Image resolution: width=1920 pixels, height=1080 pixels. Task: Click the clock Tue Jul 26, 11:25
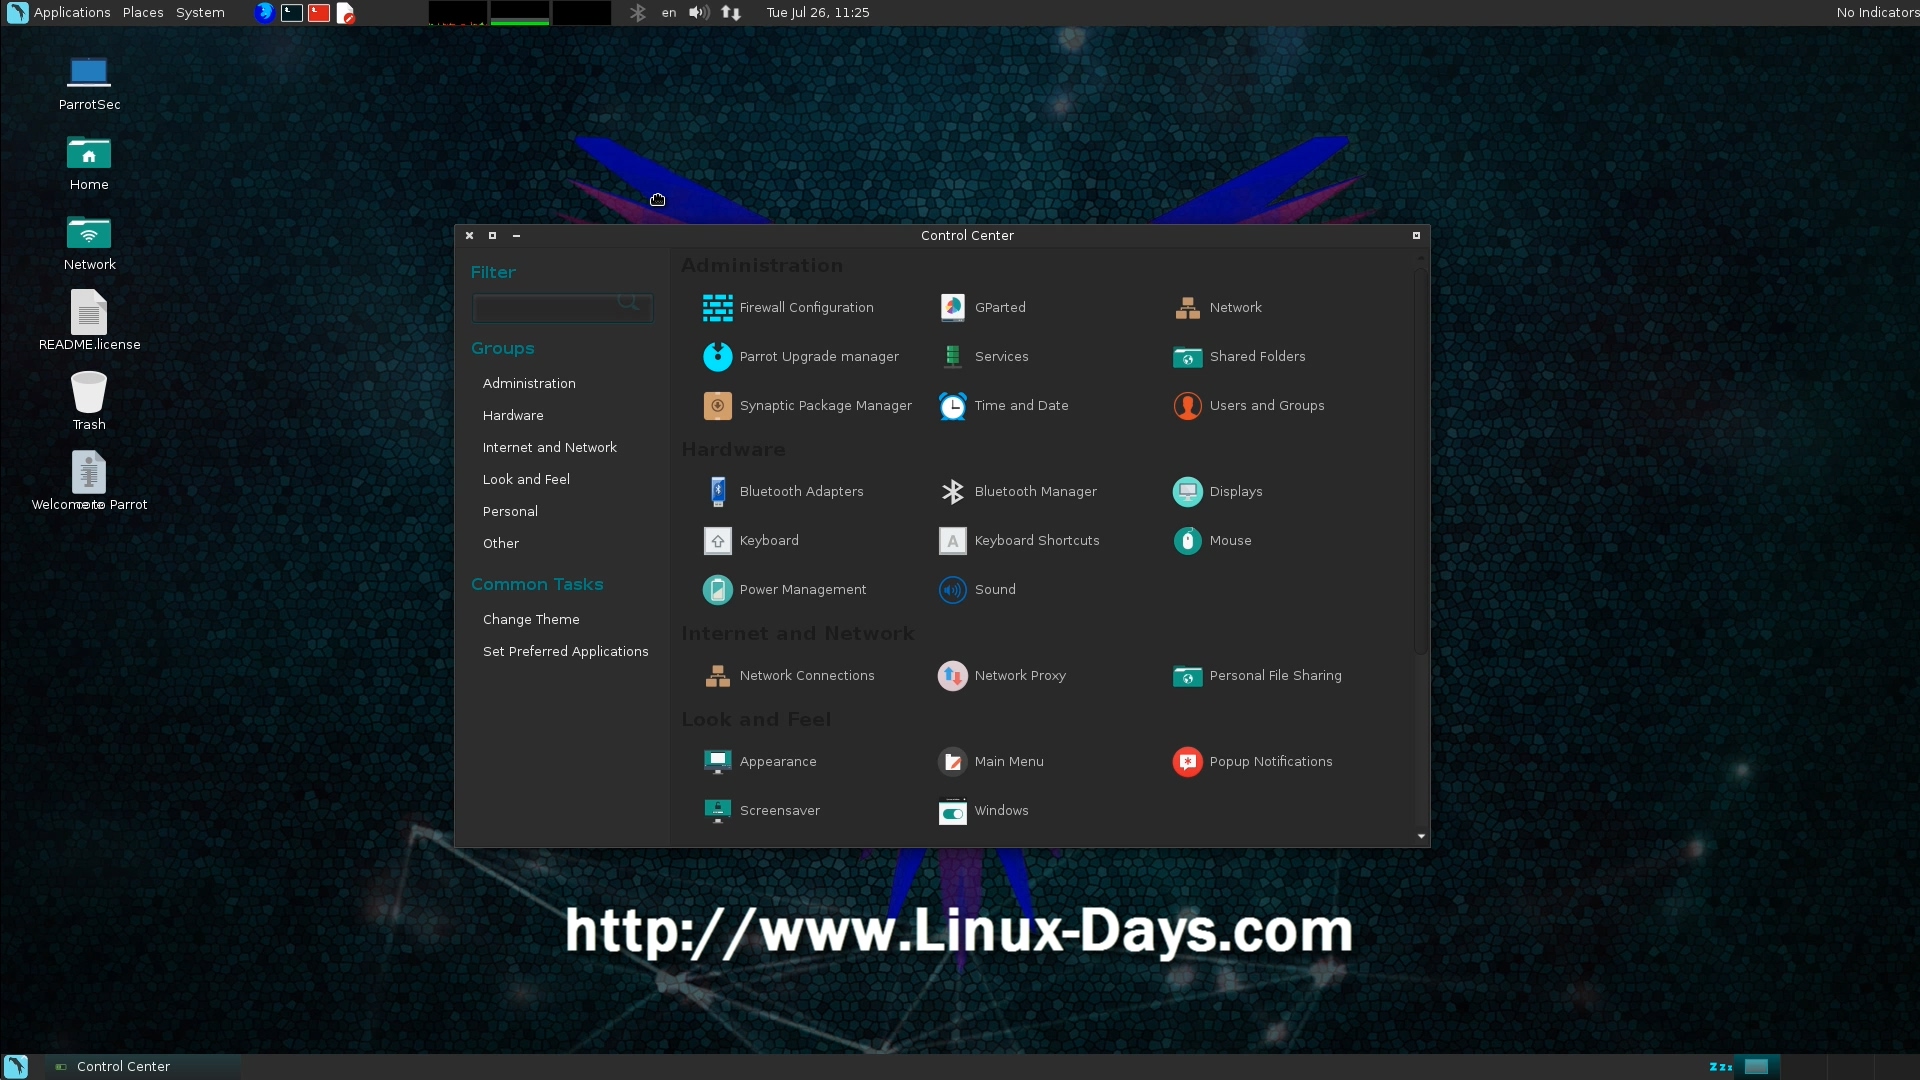pos(818,12)
